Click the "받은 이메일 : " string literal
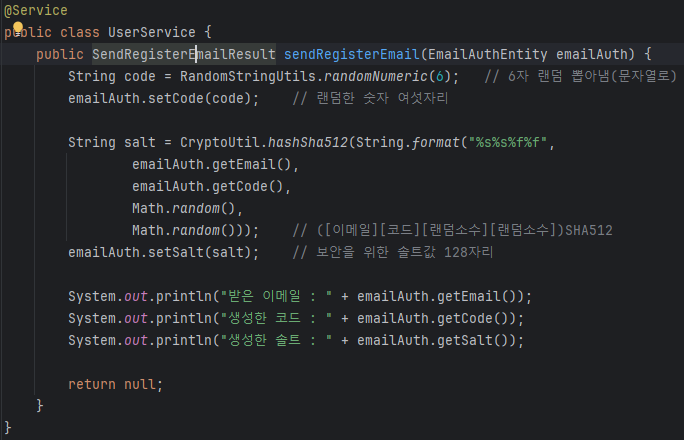Screen dimensions: 684x440 pos(277,297)
